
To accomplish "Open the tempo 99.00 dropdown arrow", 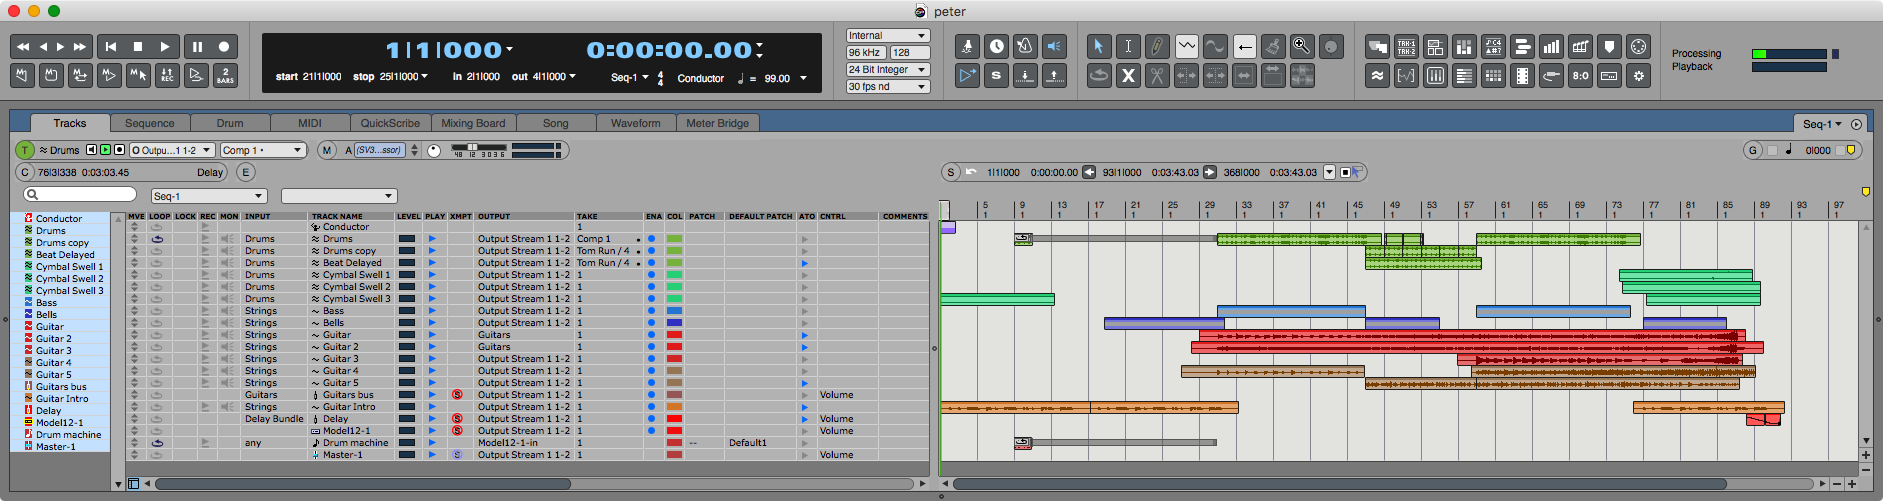I will [803, 78].
